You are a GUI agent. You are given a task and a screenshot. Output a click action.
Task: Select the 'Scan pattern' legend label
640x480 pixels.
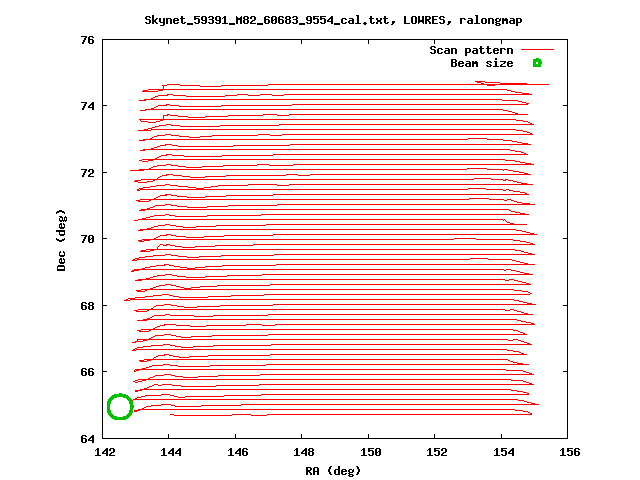pyautogui.click(x=471, y=50)
